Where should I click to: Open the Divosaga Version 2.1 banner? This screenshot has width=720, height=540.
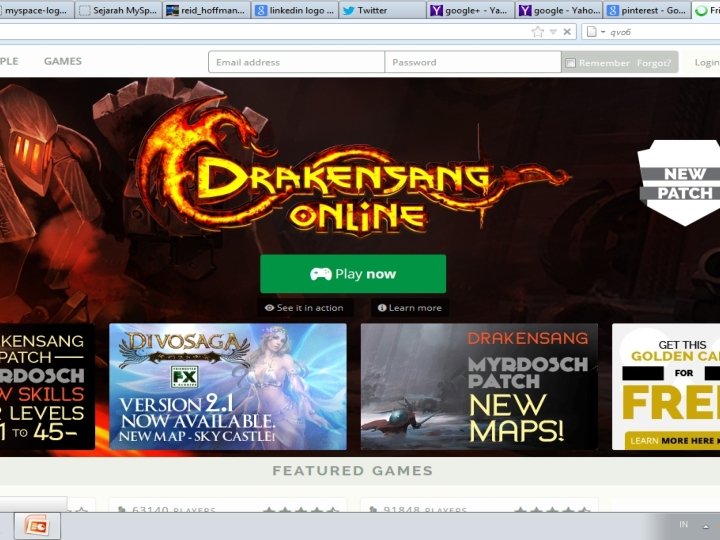click(228, 387)
